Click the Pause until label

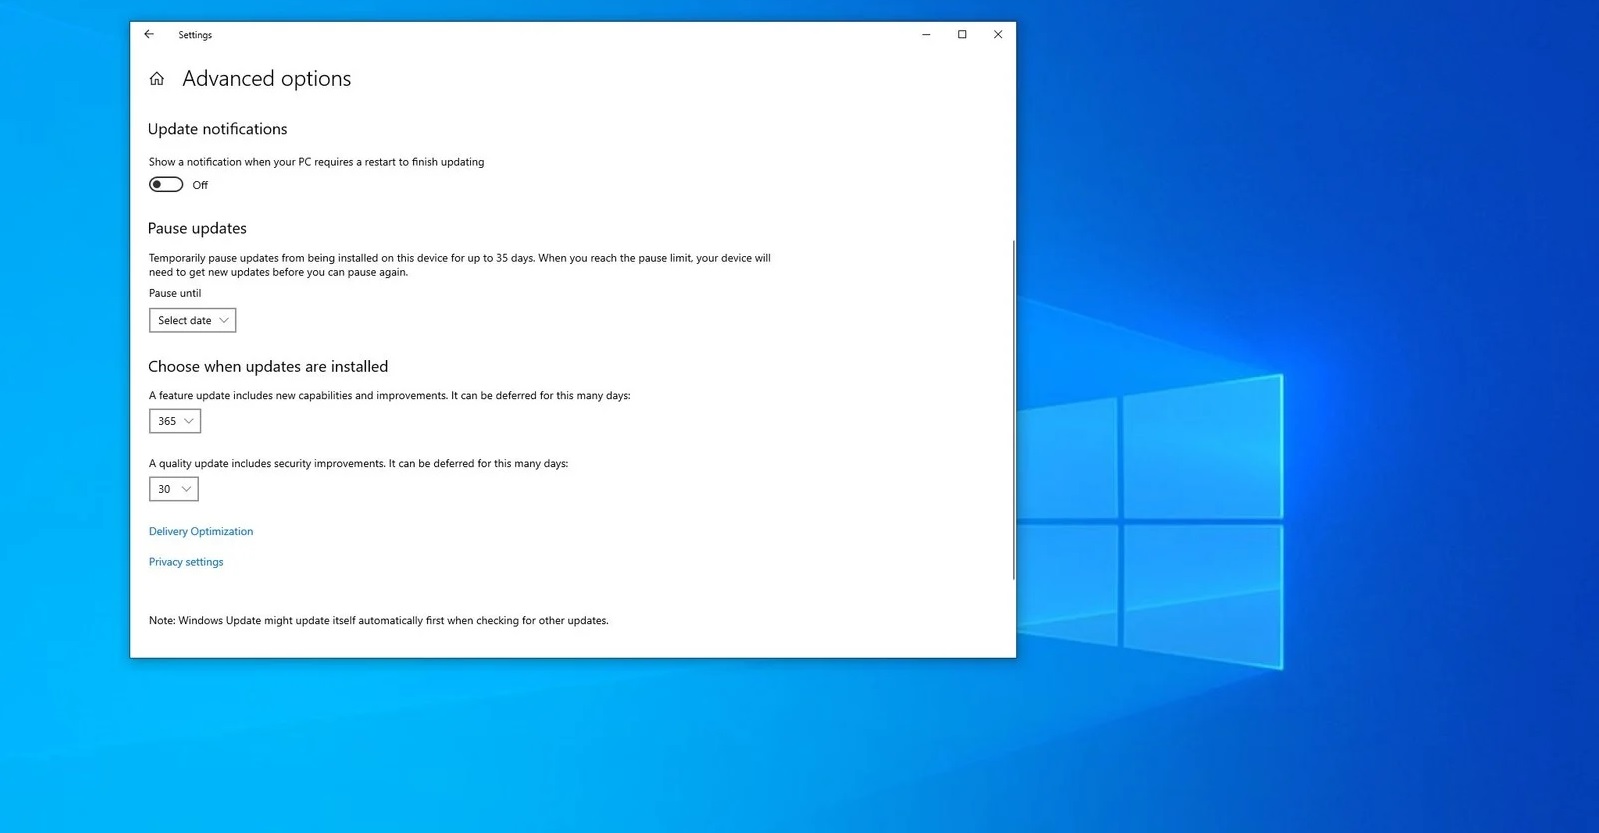[x=175, y=293]
